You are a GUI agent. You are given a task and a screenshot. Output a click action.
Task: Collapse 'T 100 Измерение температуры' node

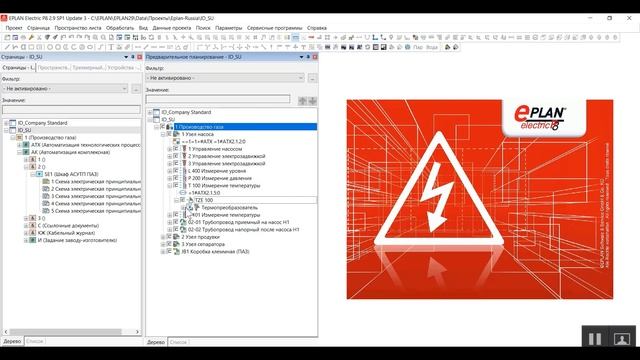(x=169, y=186)
